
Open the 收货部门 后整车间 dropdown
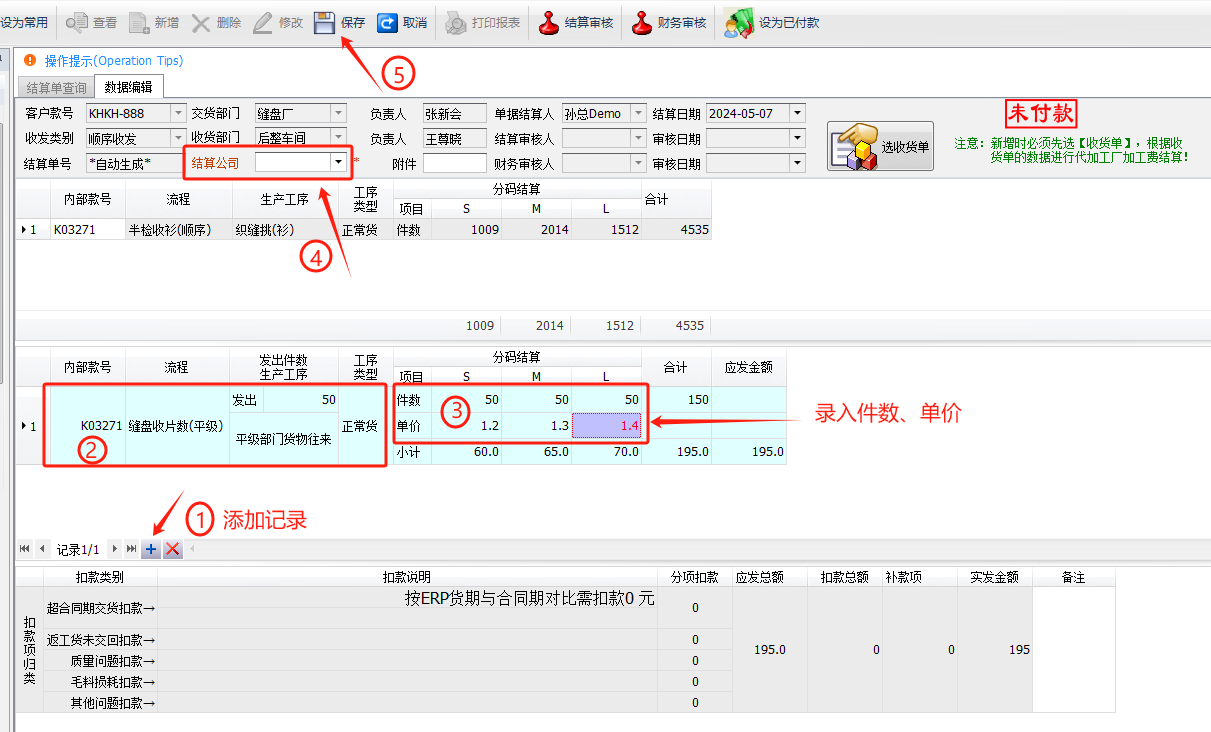[339, 138]
